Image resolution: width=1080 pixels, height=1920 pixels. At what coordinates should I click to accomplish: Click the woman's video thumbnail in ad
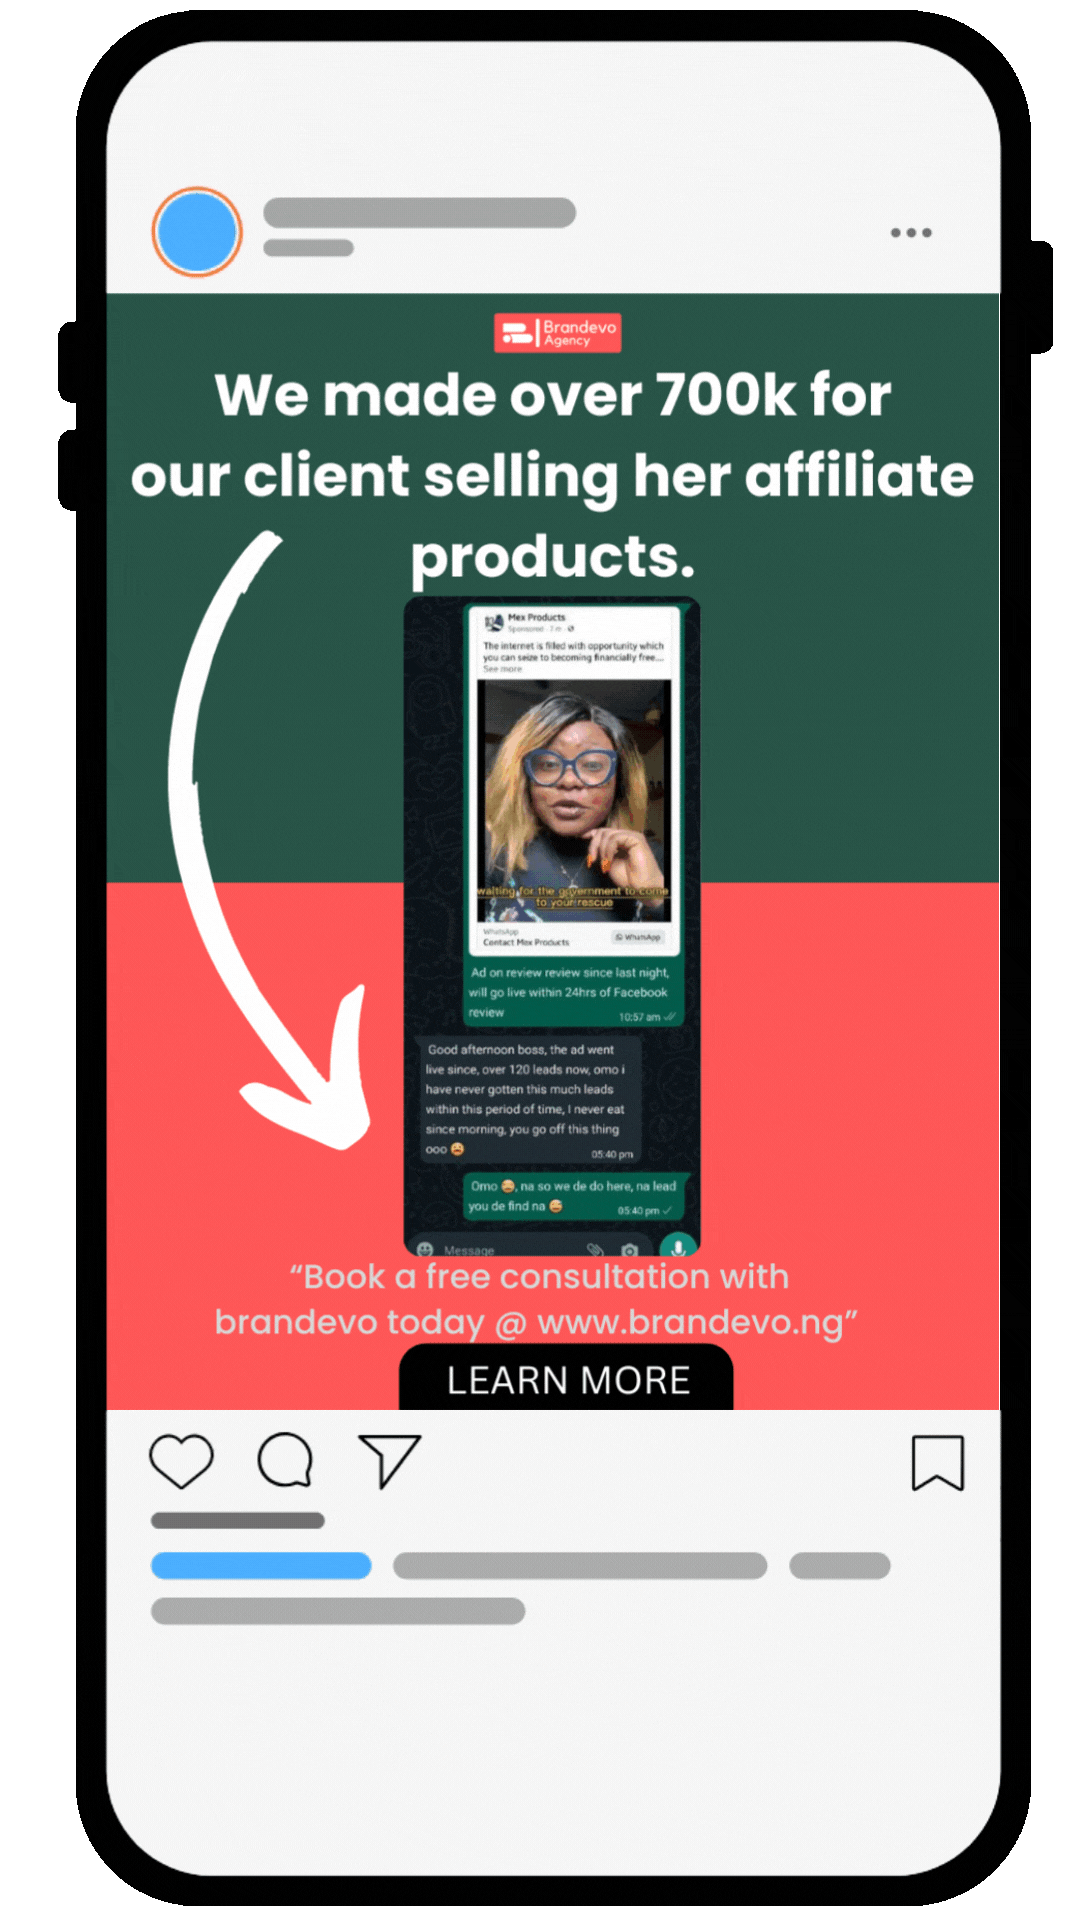[574, 800]
